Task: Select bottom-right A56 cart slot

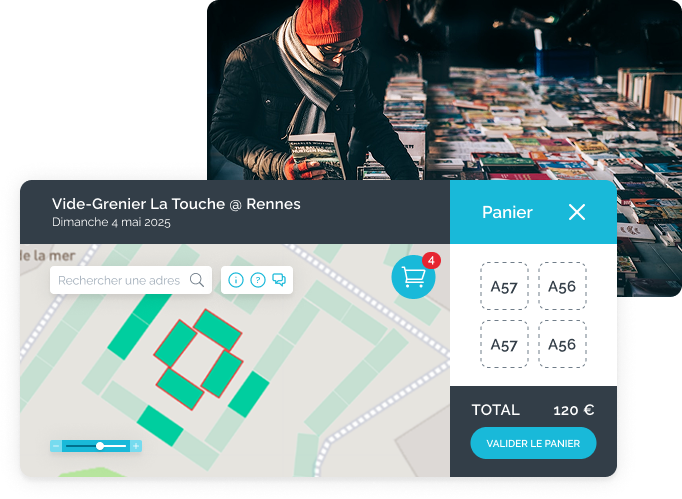Action: [x=562, y=345]
